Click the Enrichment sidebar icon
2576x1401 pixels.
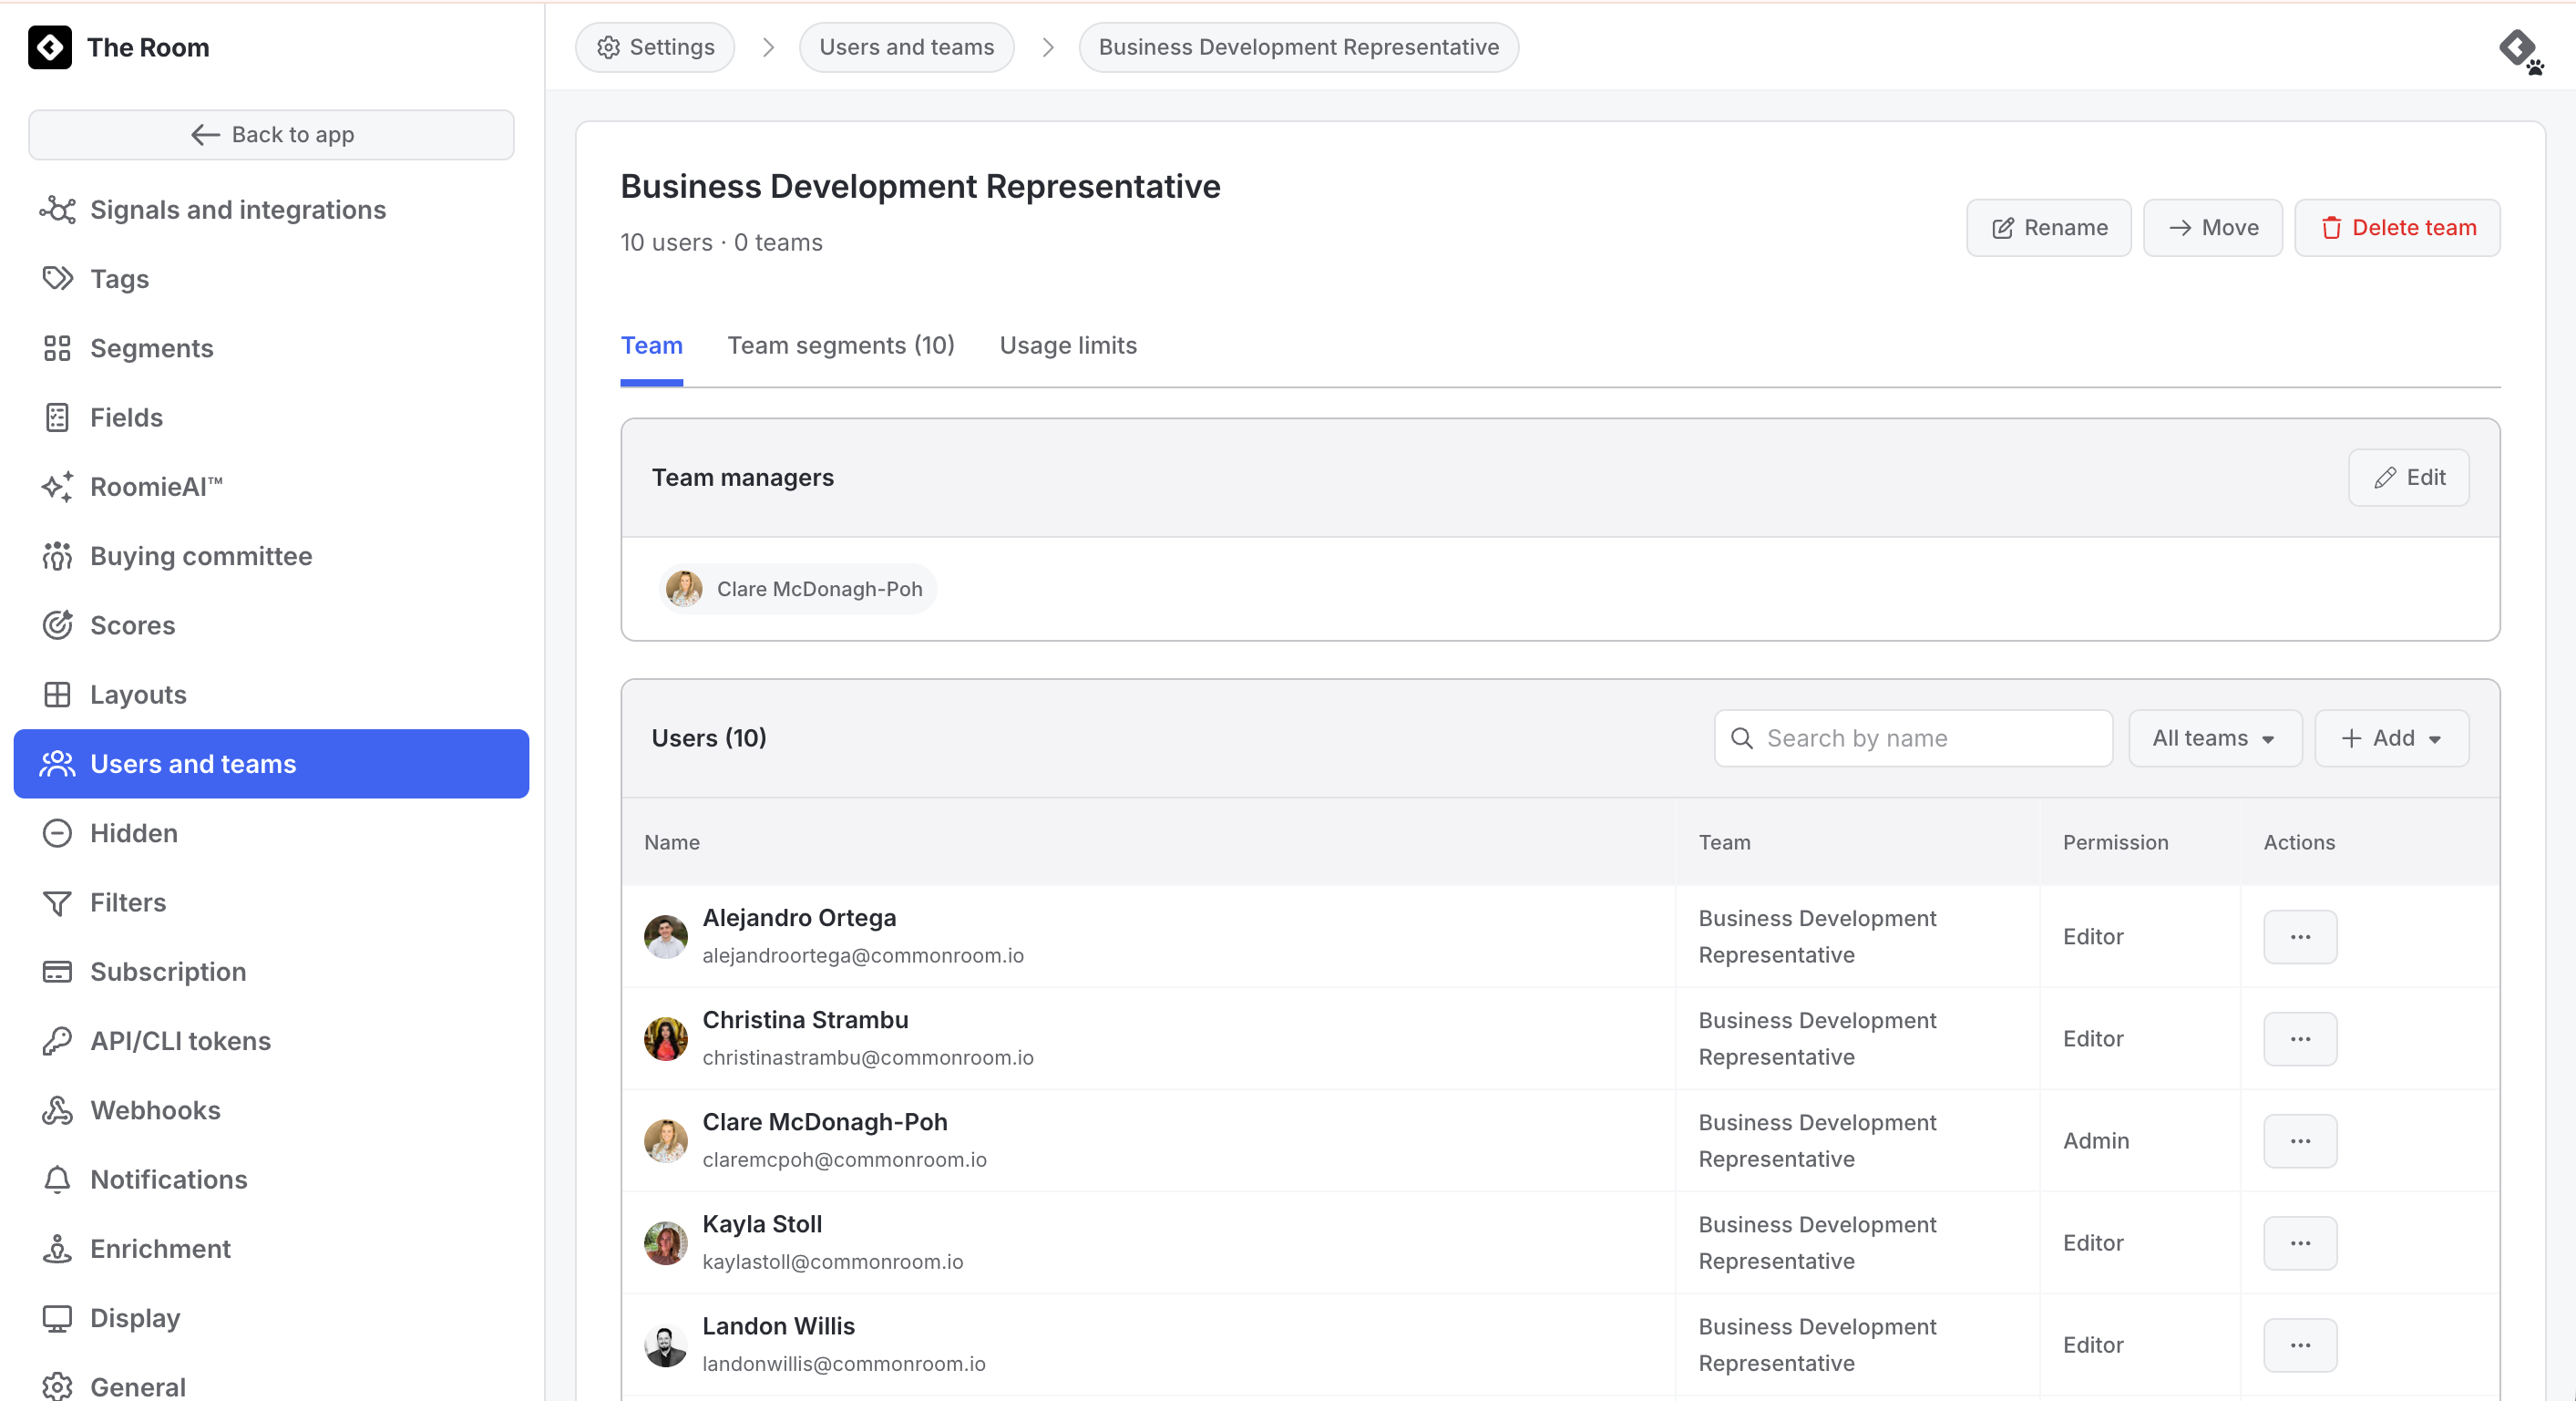pyautogui.click(x=57, y=1249)
